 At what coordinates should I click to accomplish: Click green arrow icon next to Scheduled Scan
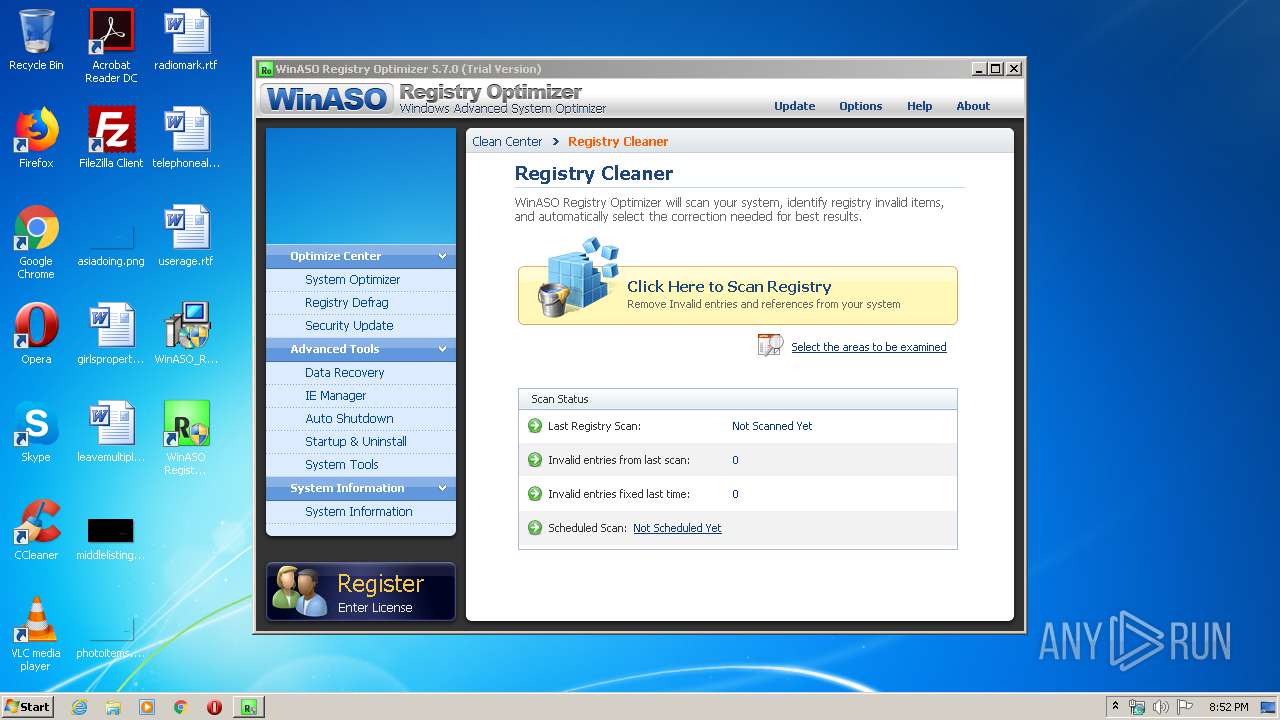coord(535,528)
